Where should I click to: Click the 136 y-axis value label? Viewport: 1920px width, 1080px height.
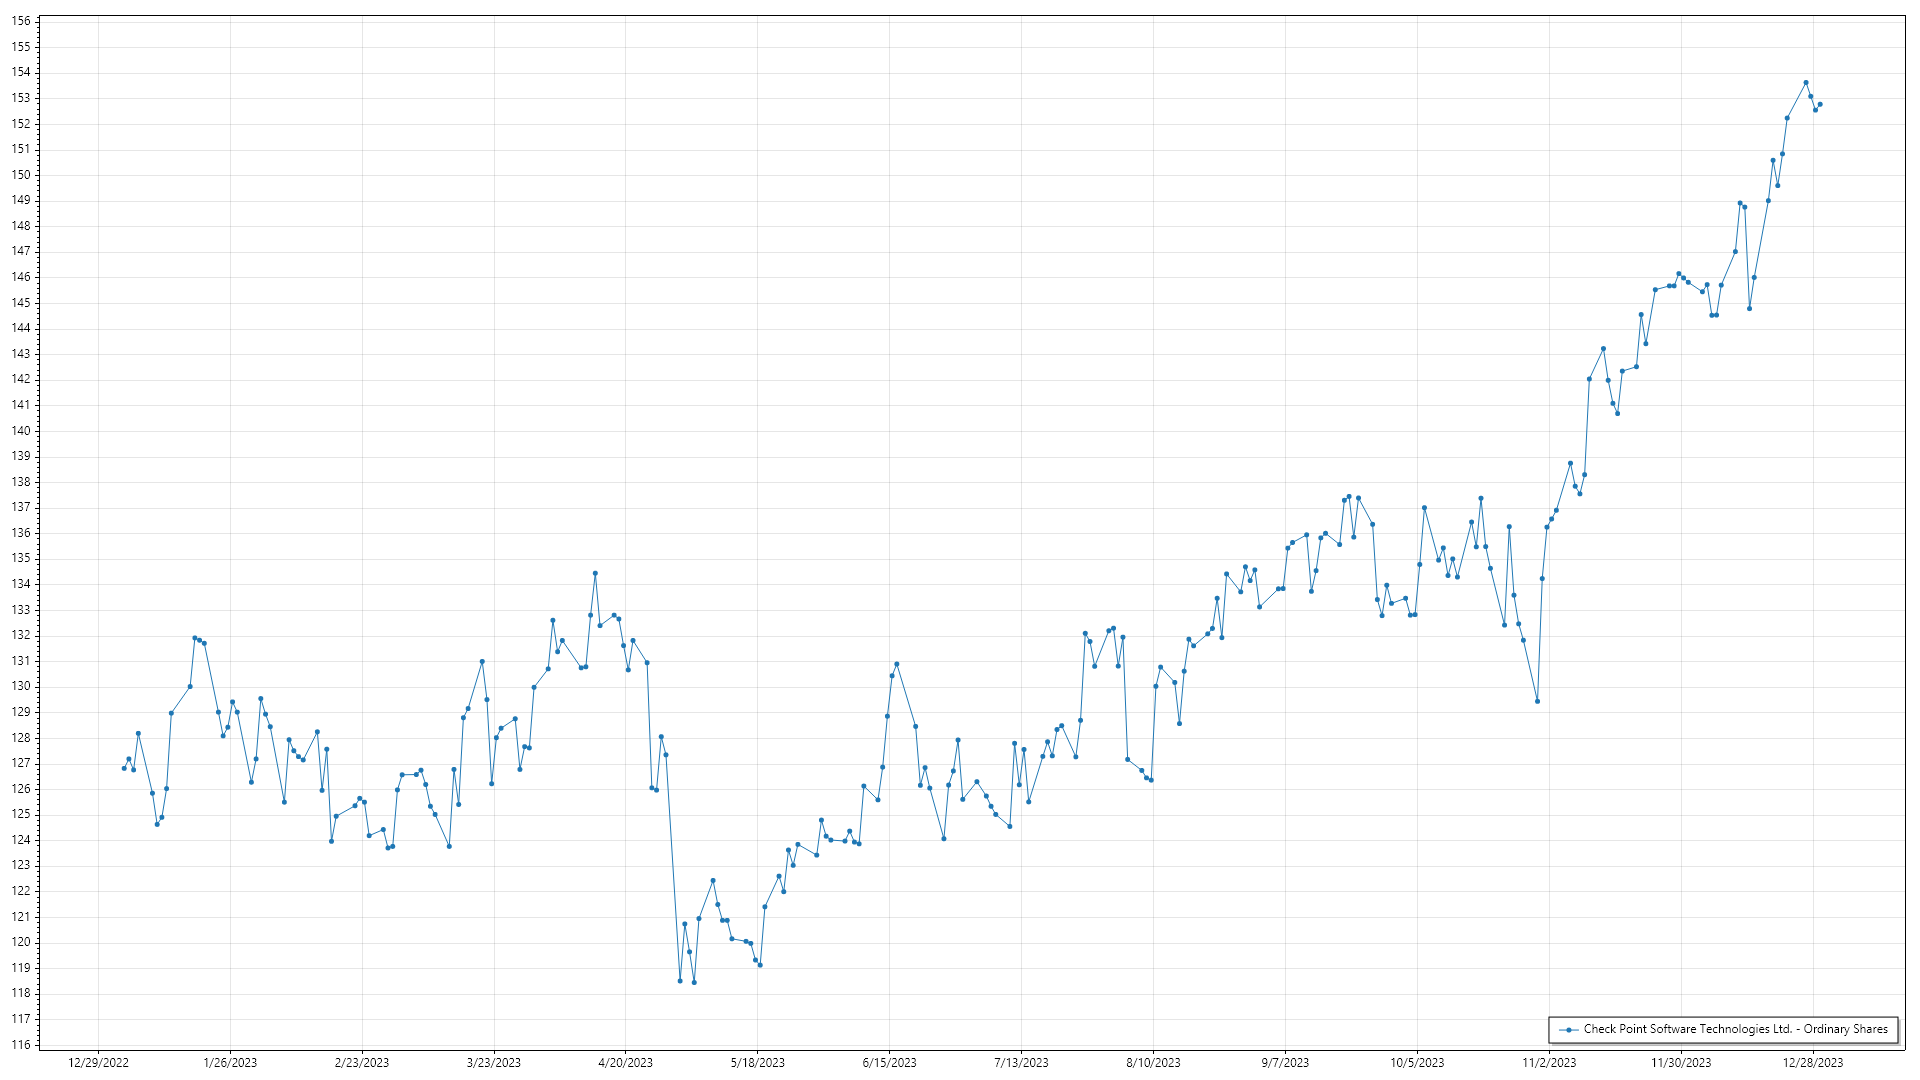21,533
